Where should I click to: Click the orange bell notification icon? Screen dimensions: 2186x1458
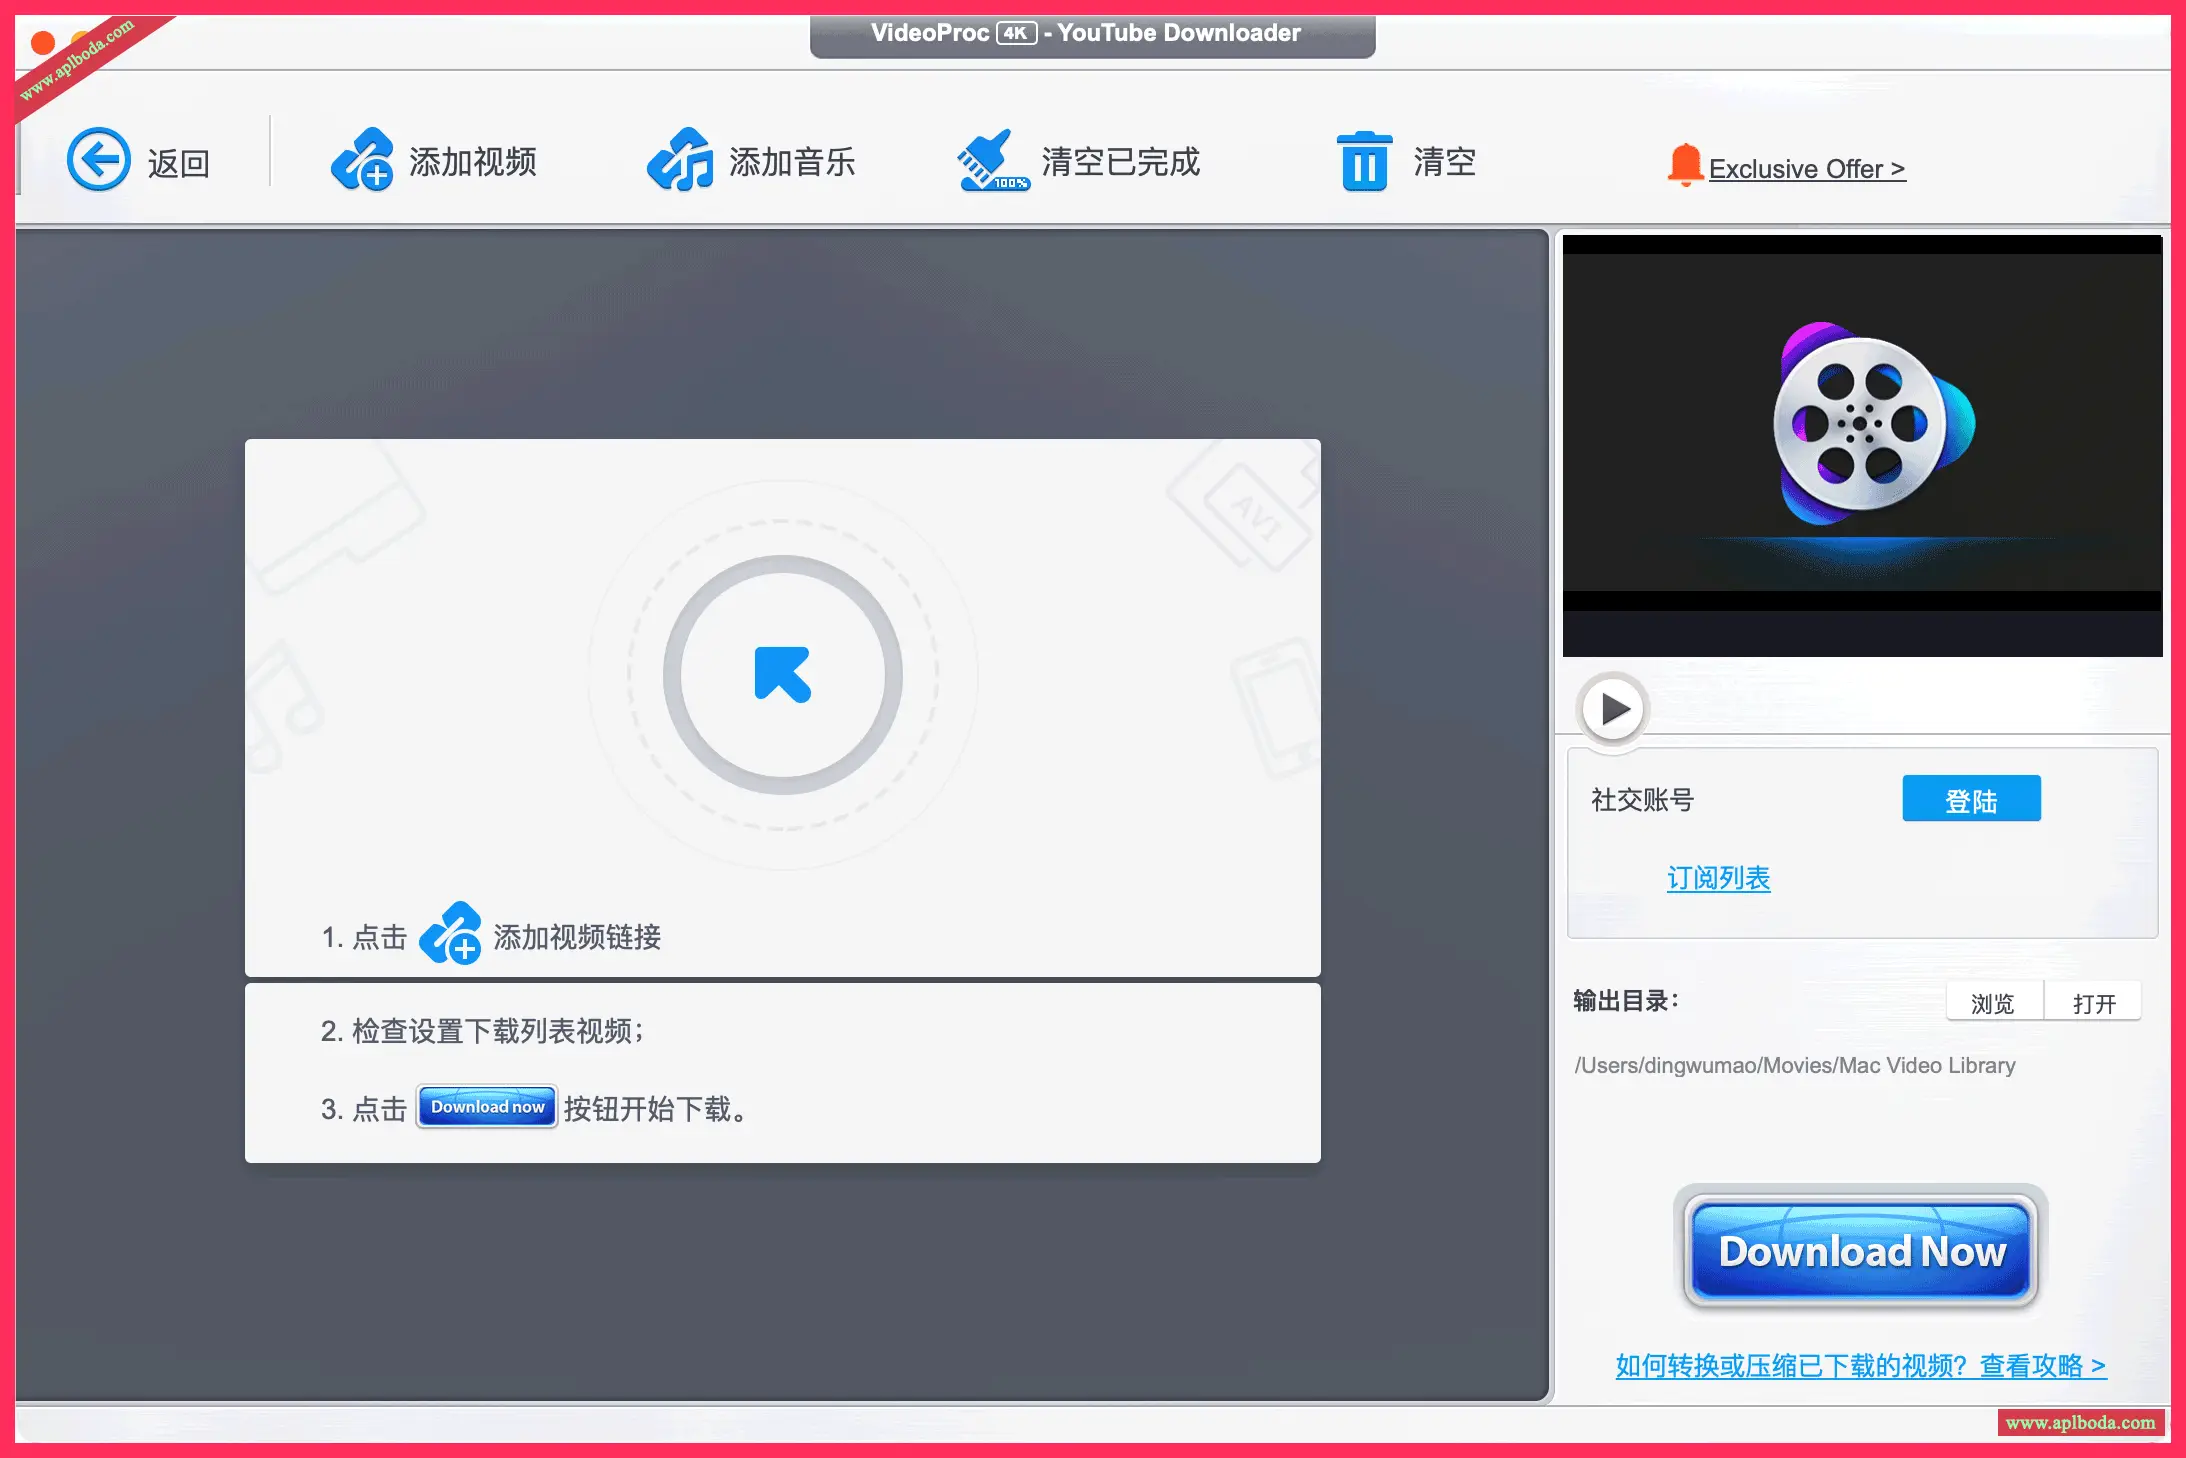click(x=1685, y=164)
